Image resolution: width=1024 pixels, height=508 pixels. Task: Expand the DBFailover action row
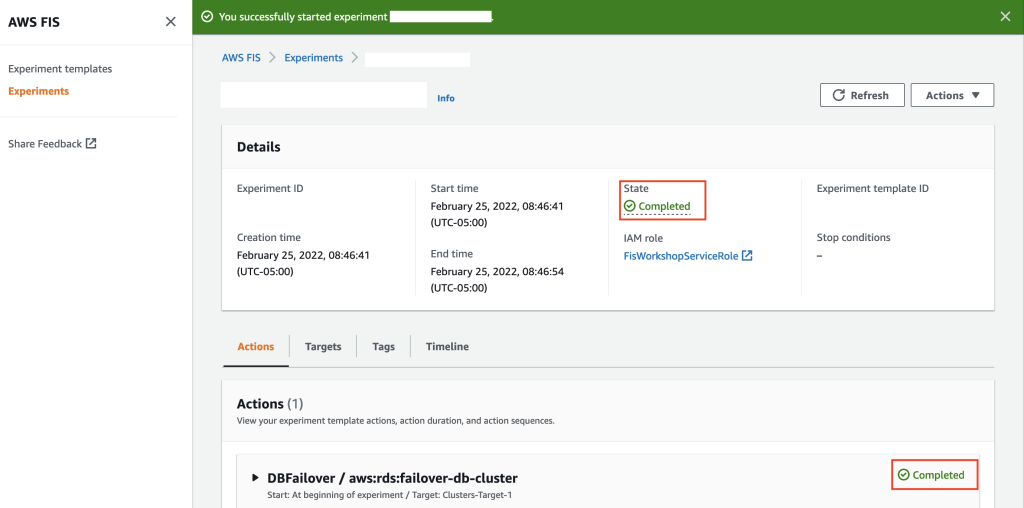(255, 478)
